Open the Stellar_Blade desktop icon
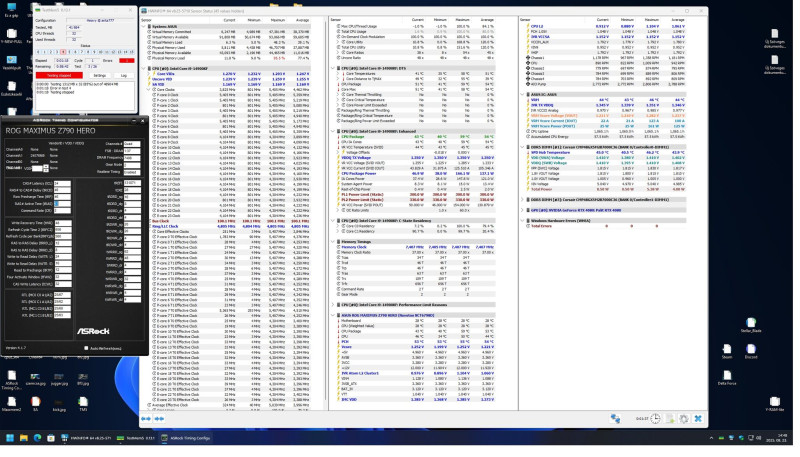 tap(751, 325)
